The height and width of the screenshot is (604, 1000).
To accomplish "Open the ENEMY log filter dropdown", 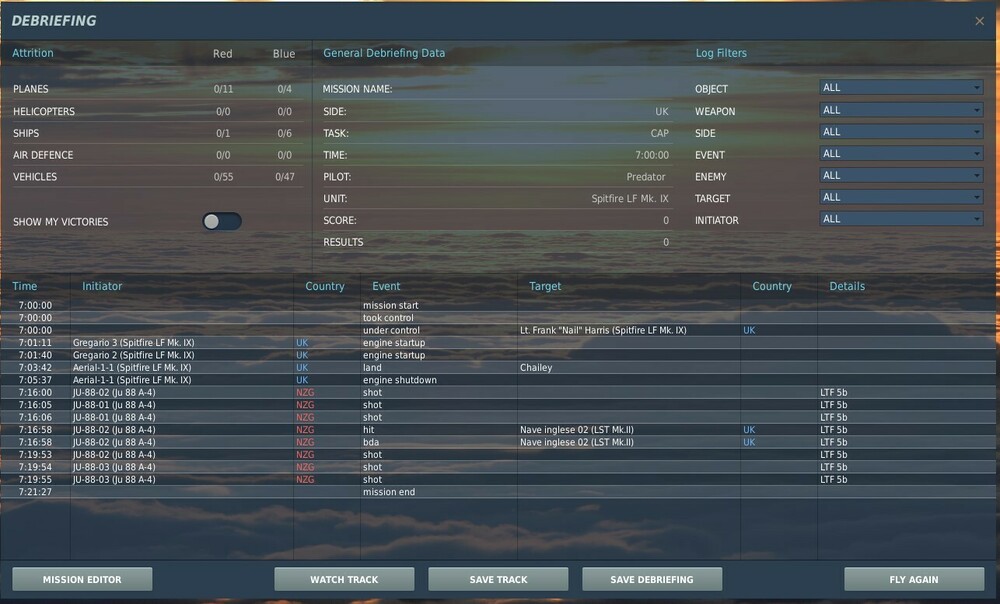I will (x=901, y=175).
